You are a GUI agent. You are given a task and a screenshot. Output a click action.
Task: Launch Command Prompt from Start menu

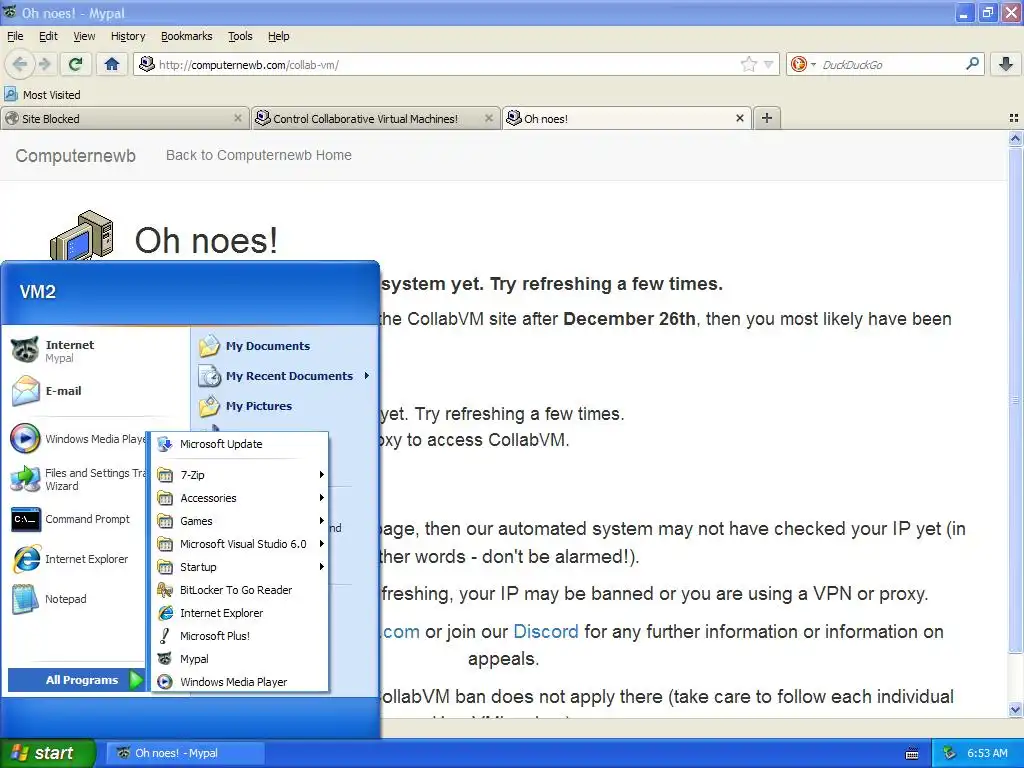tap(77, 519)
